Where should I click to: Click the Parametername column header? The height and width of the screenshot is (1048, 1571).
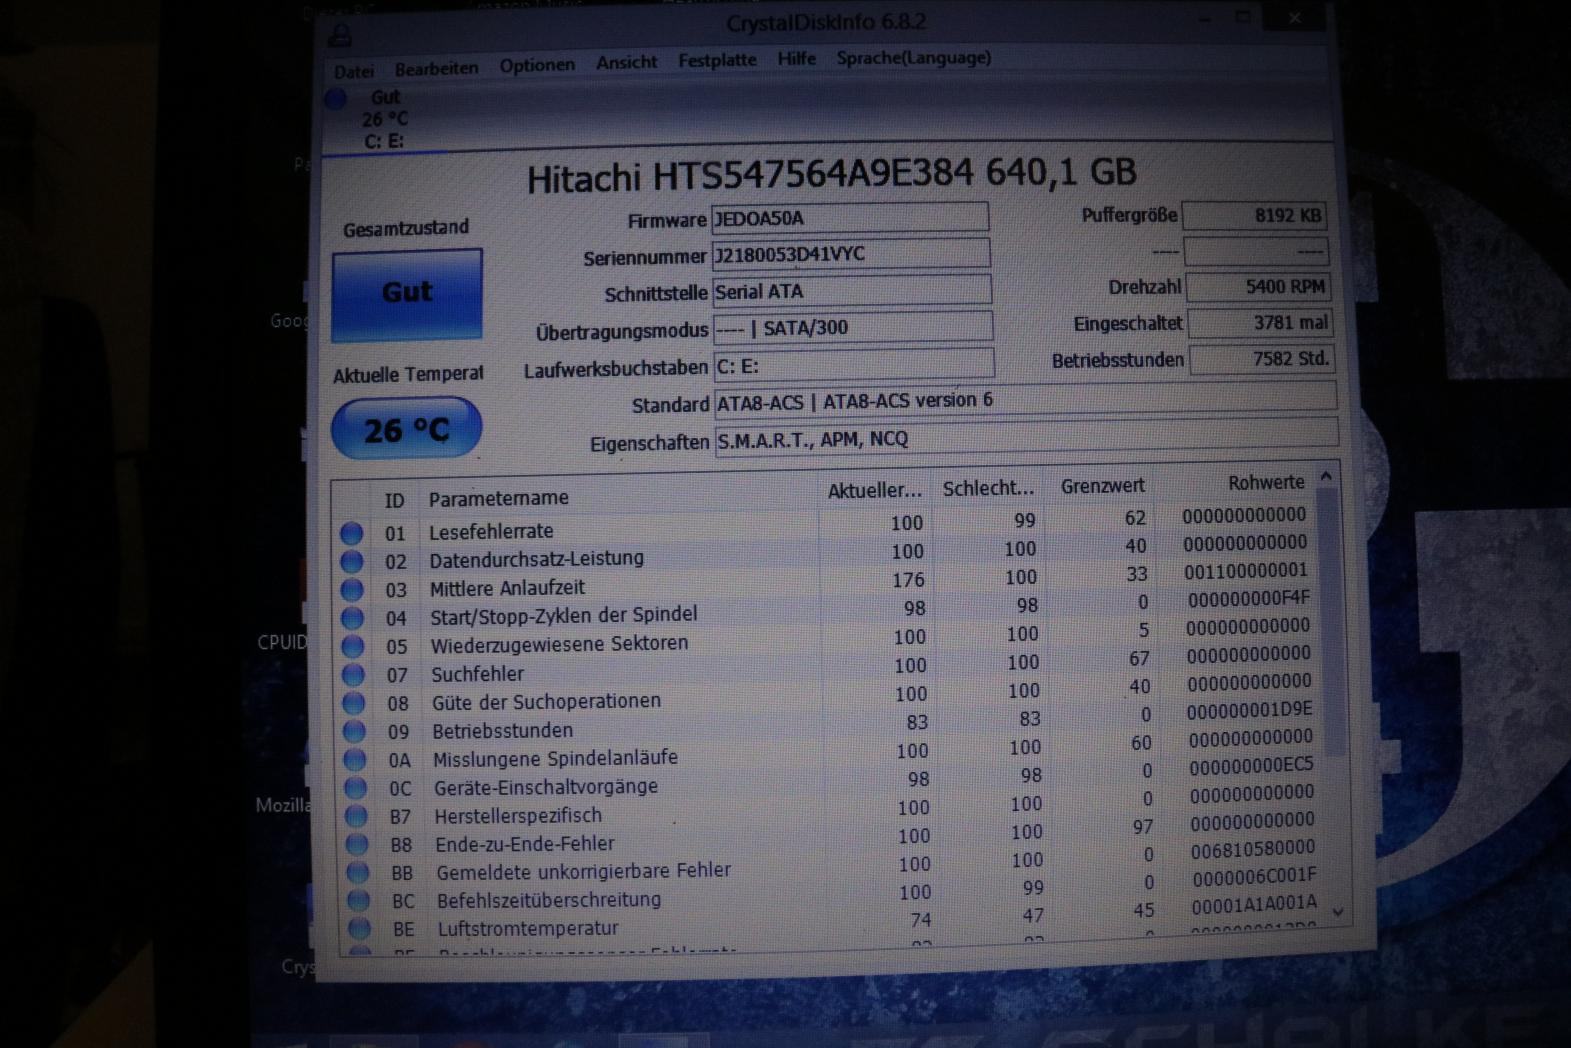pyautogui.click(x=499, y=498)
